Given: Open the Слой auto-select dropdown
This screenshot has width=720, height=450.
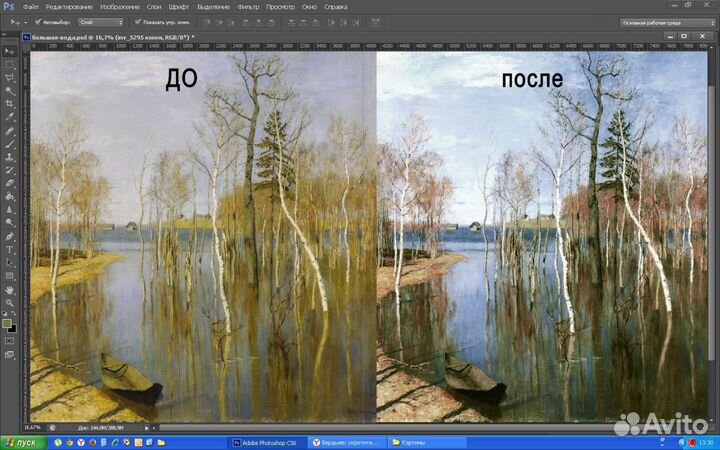Looking at the screenshot, I should click(101, 22).
